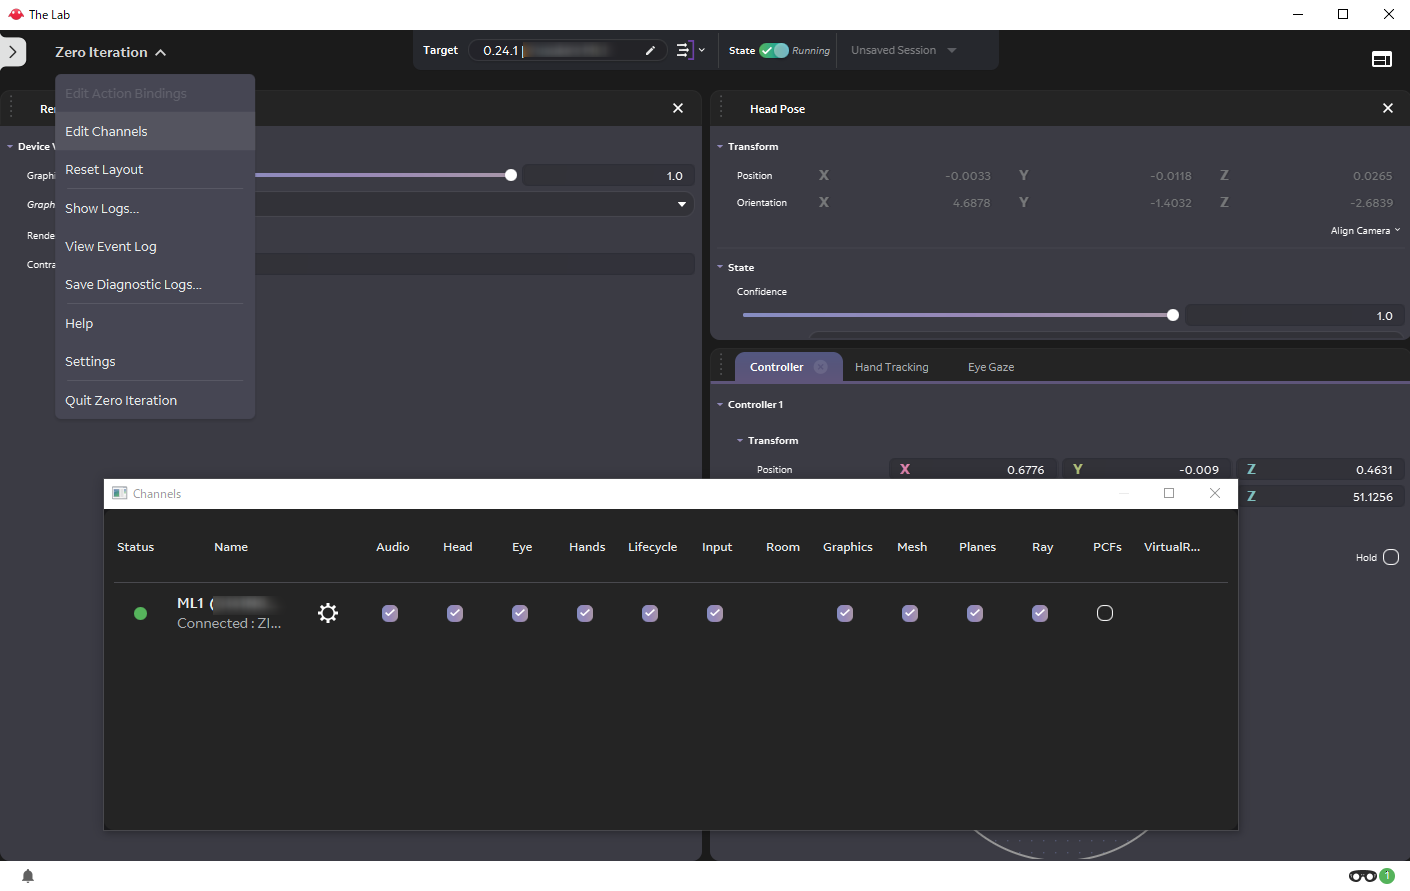Click Controller Position X value field
This screenshot has height=891, width=1410.
[x=973, y=469]
